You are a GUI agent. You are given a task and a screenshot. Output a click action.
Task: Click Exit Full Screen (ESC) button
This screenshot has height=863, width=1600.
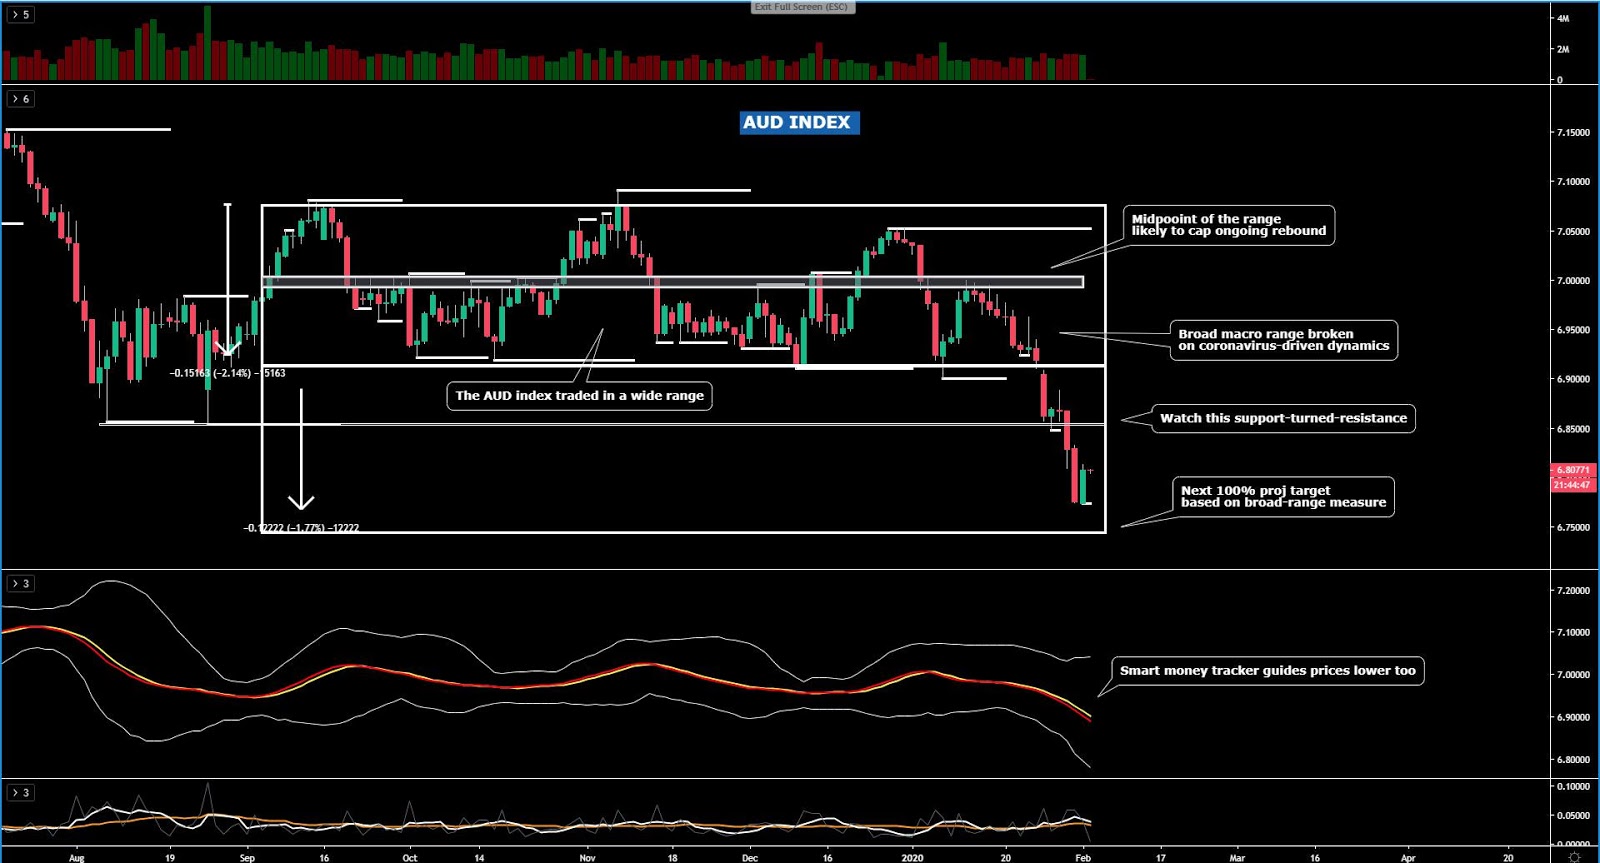click(802, 7)
